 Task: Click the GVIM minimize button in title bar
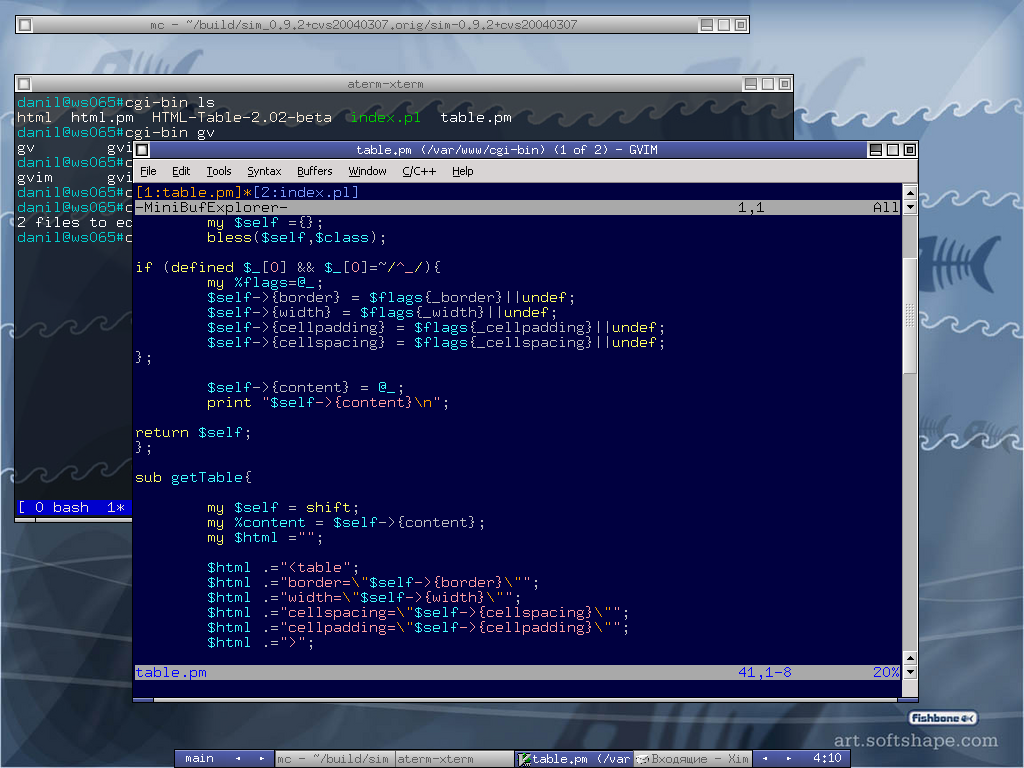[876, 150]
